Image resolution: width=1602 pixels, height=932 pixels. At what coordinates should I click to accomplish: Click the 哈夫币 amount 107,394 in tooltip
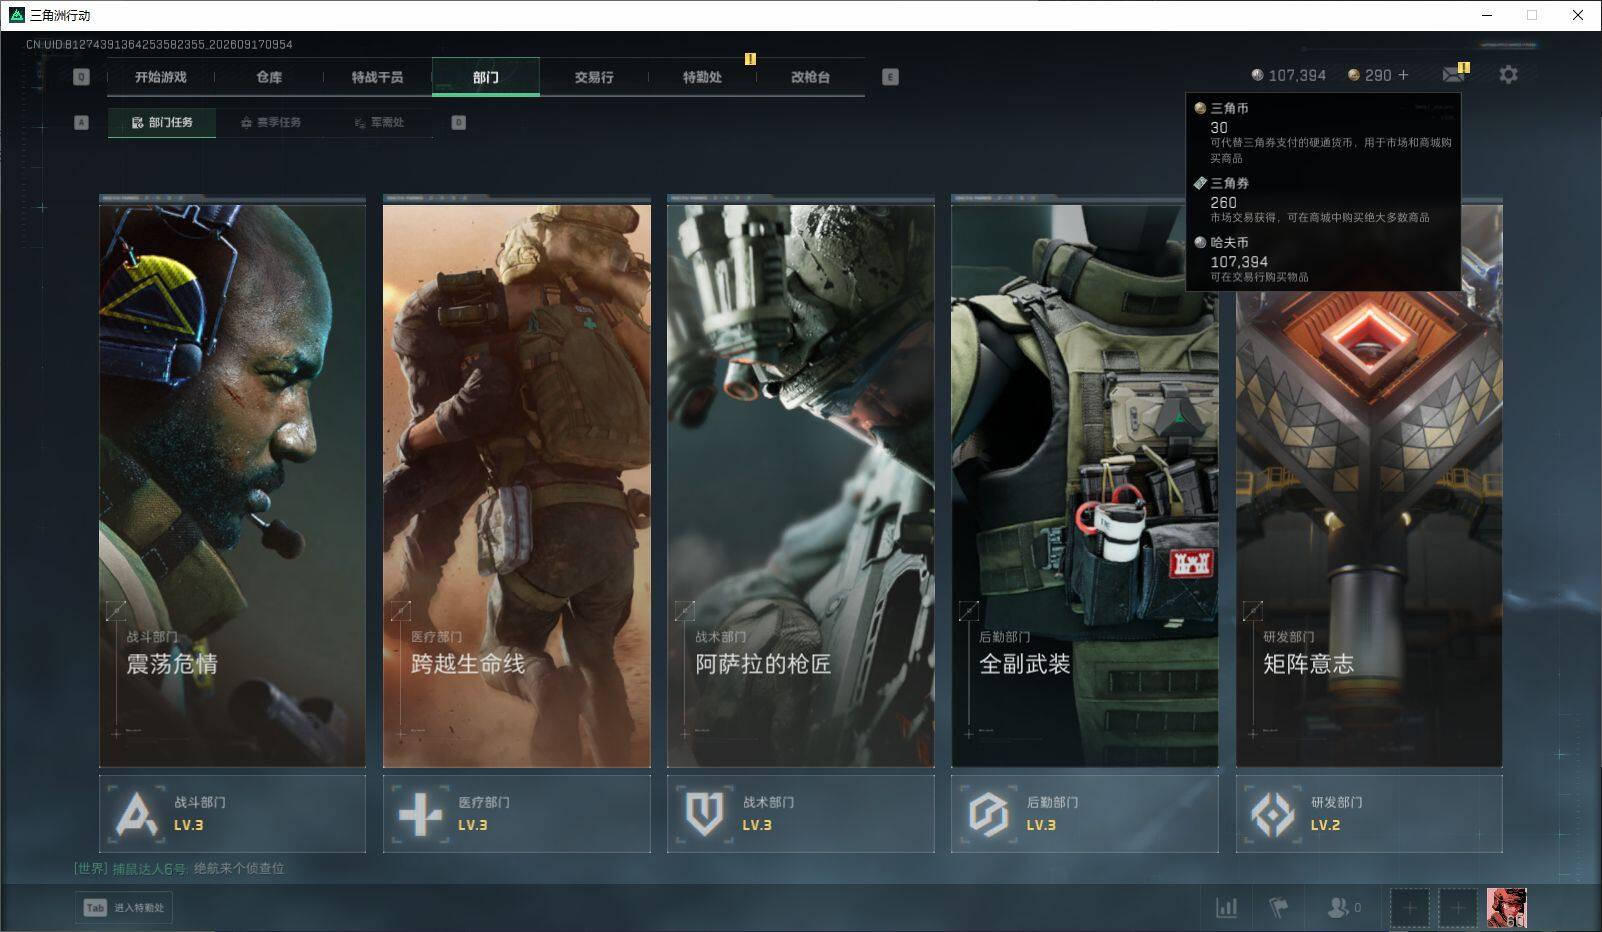(1239, 262)
